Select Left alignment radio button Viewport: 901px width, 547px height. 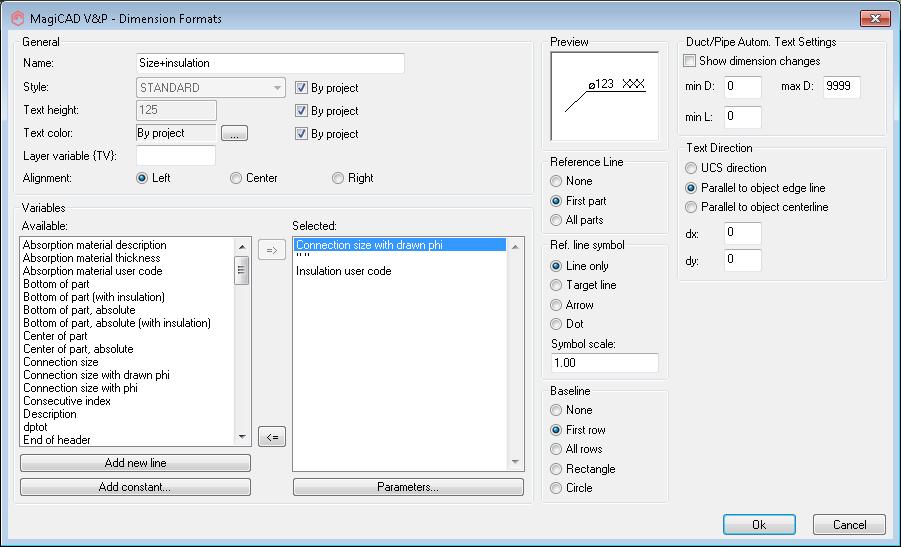click(142, 178)
